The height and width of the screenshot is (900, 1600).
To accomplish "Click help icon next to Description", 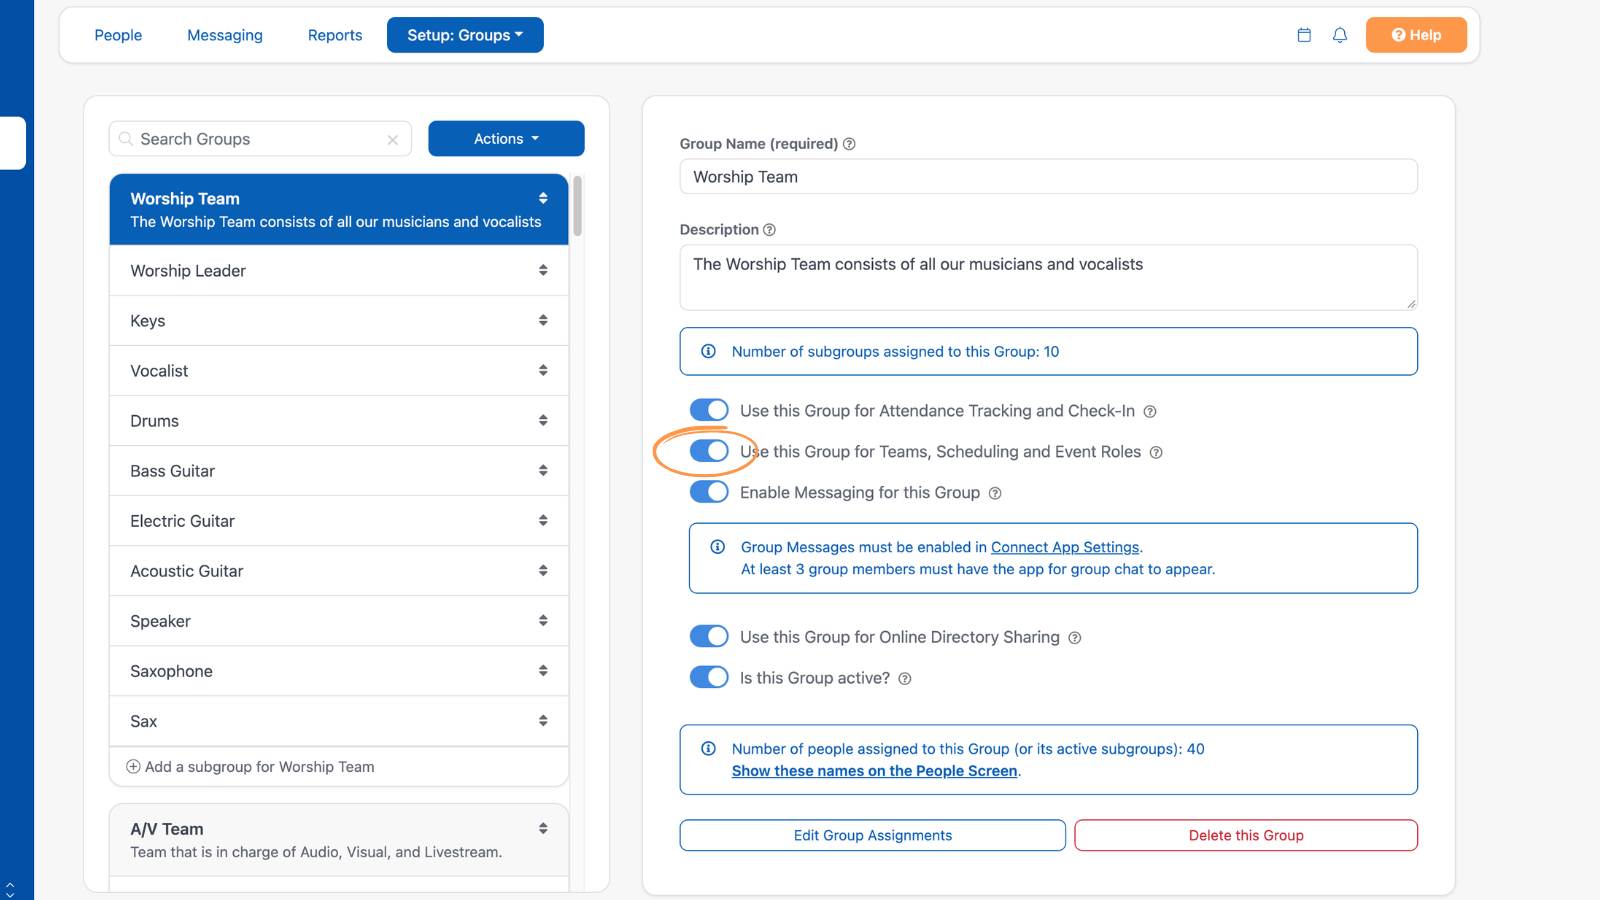I will tap(769, 230).
